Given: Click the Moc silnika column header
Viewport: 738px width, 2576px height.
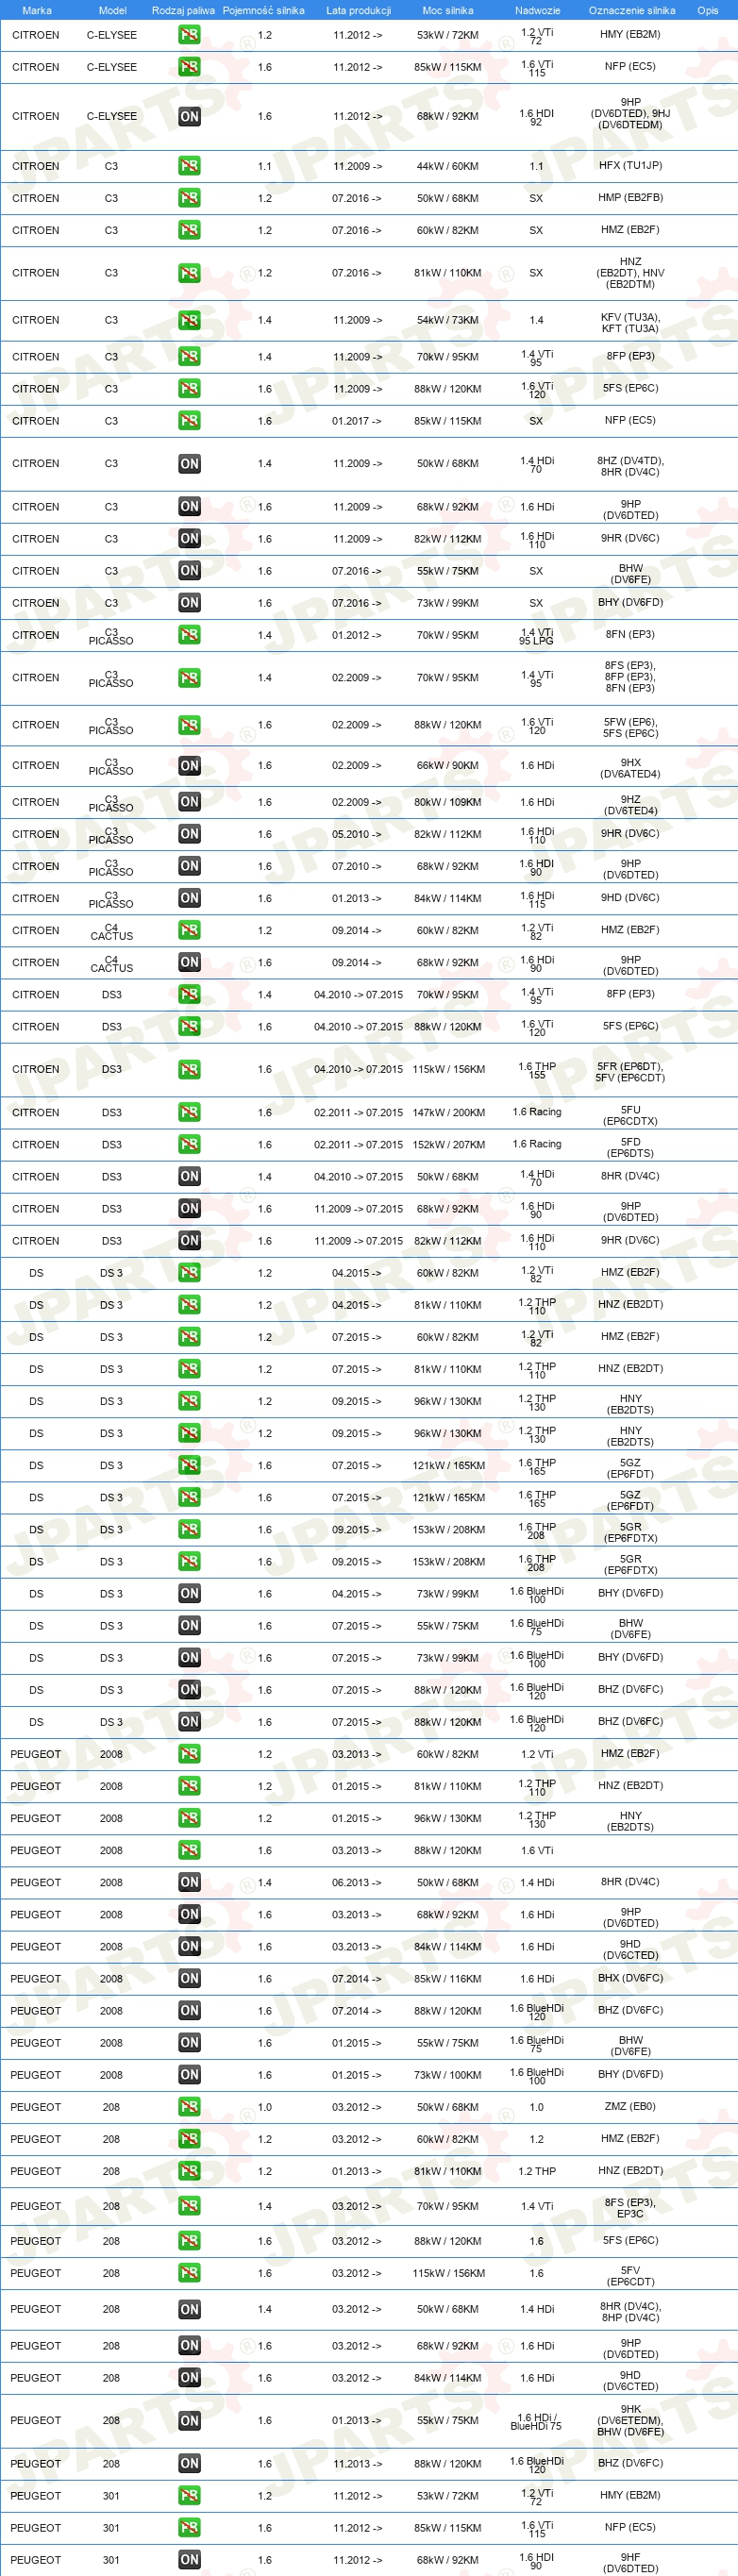Looking at the screenshot, I should point(448,10).
